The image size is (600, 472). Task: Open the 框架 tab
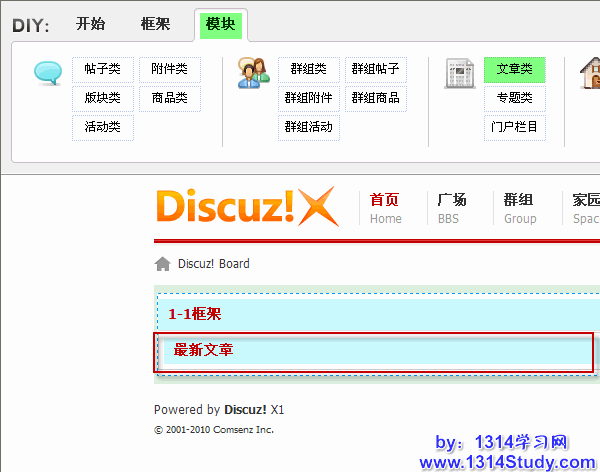[155, 24]
